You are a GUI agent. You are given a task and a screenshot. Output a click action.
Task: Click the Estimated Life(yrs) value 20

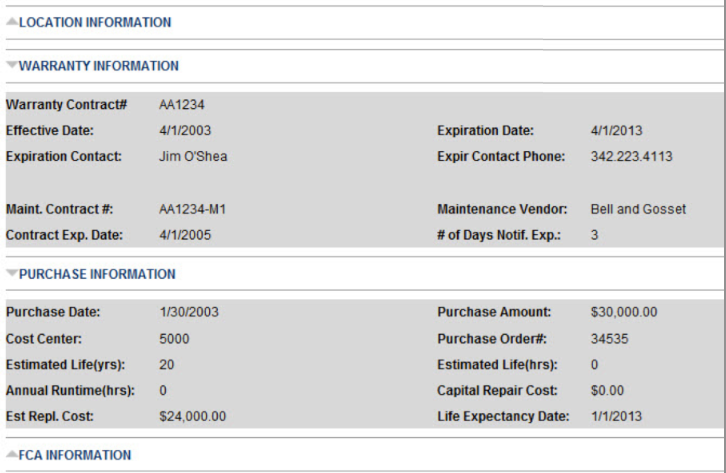tap(166, 364)
